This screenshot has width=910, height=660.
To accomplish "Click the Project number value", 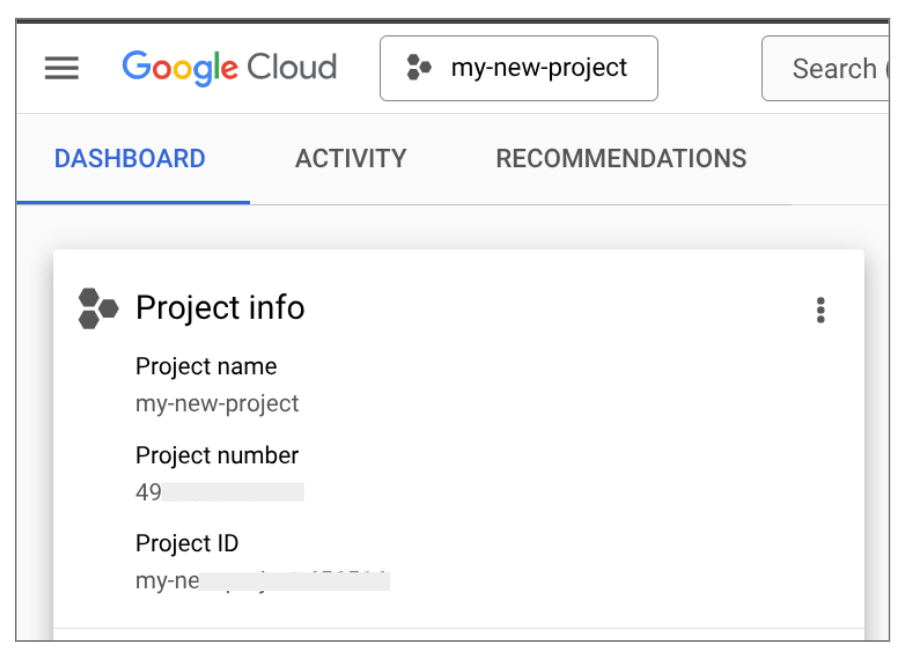I will 220,490.
